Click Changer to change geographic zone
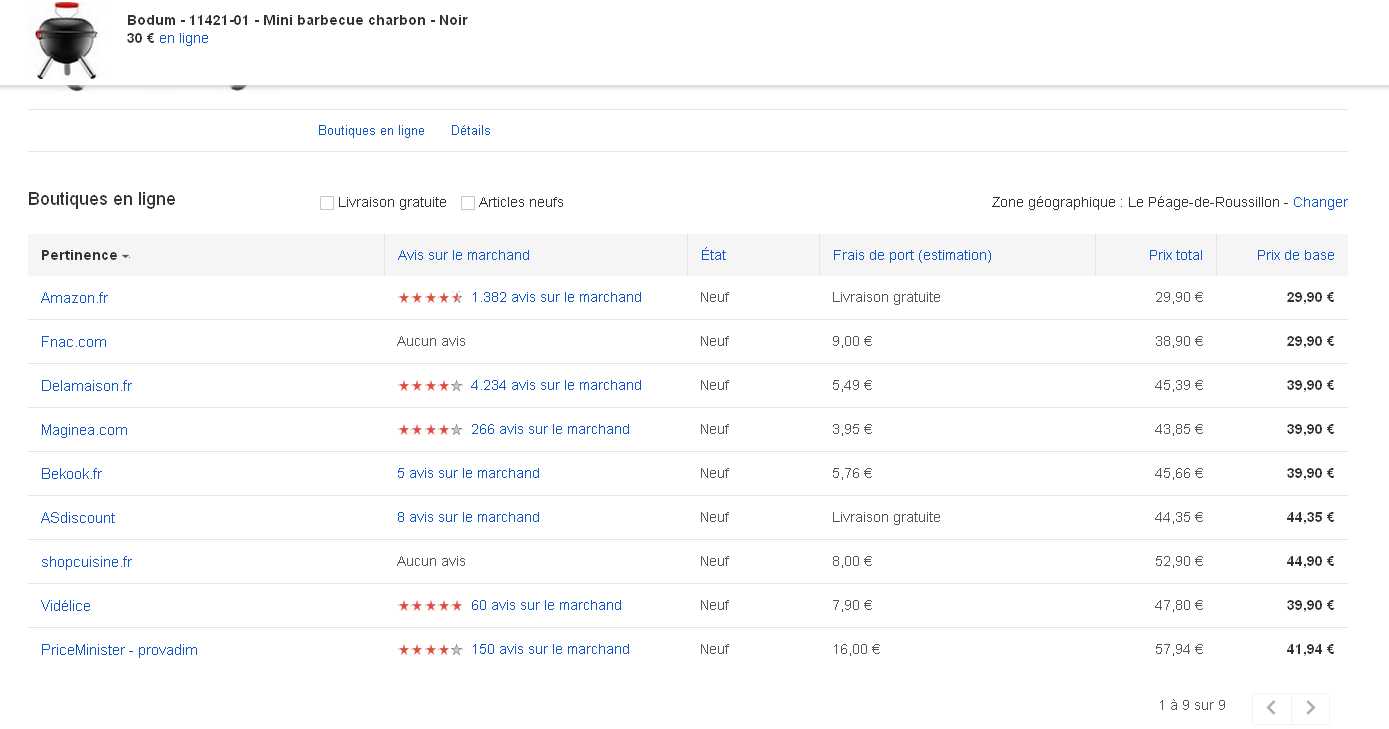This screenshot has height=729, width=1389. click(x=1320, y=202)
